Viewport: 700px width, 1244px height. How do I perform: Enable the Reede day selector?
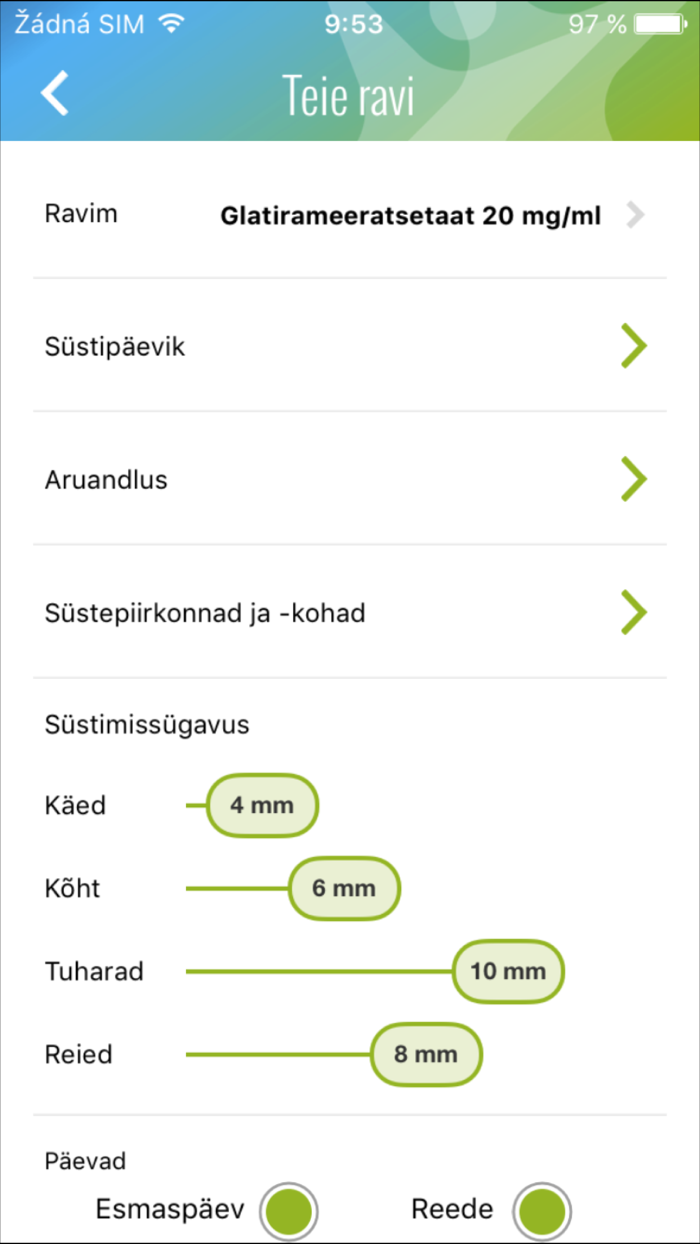pyautogui.click(x=543, y=1210)
